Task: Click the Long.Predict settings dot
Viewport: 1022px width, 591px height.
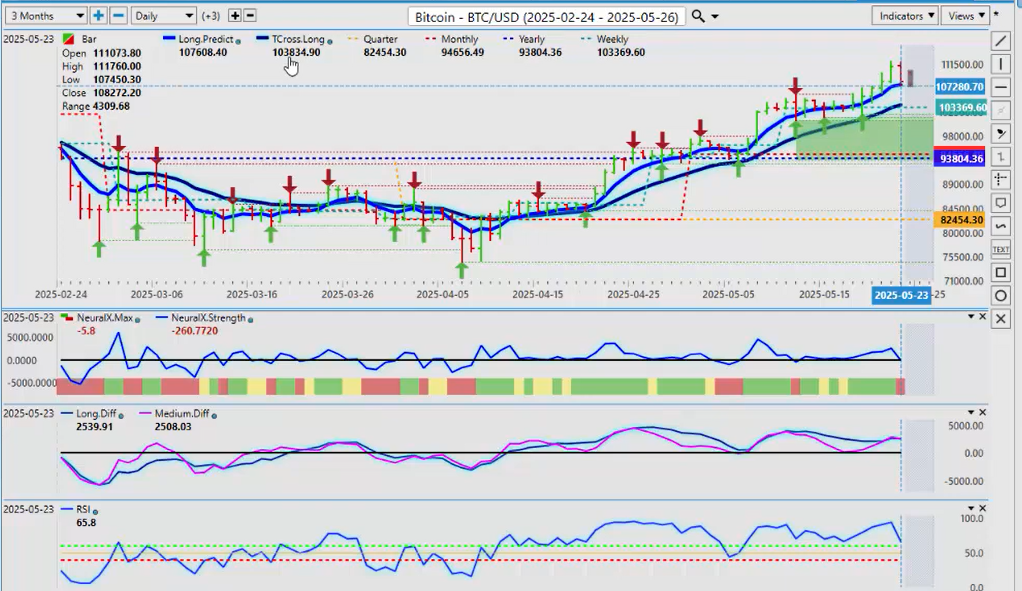Action: point(239,40)
